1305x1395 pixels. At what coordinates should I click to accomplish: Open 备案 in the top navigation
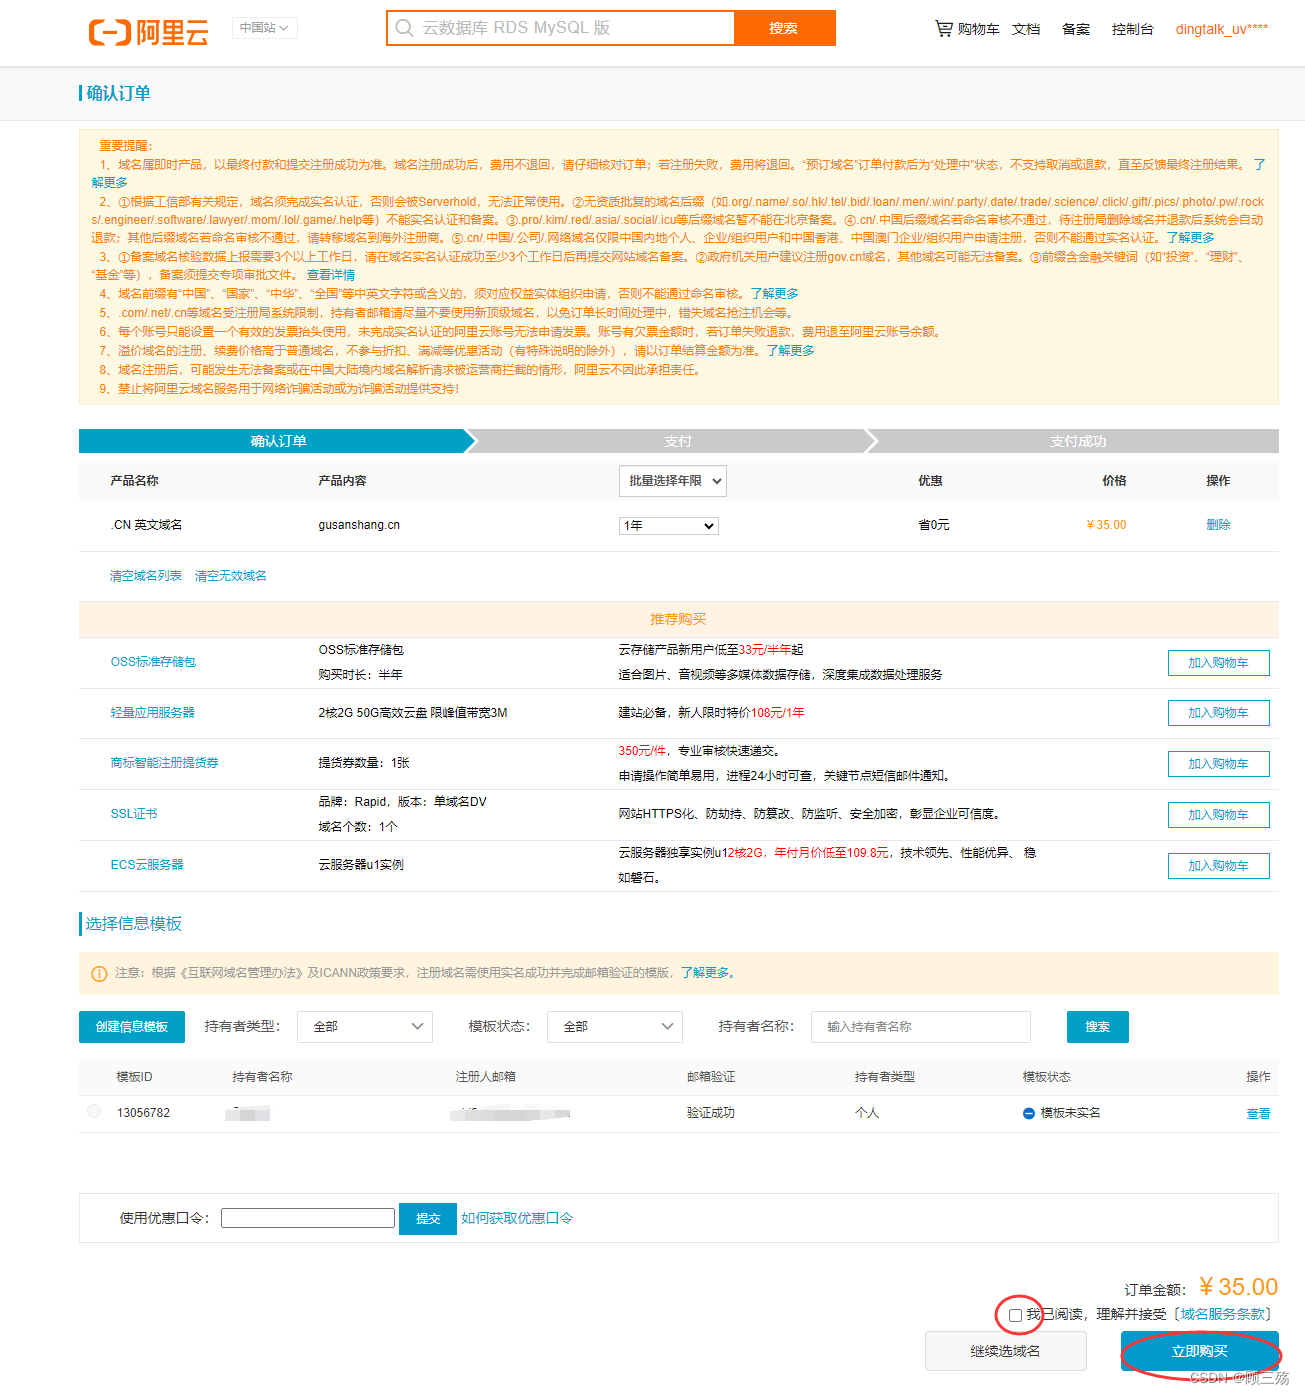1076,29
